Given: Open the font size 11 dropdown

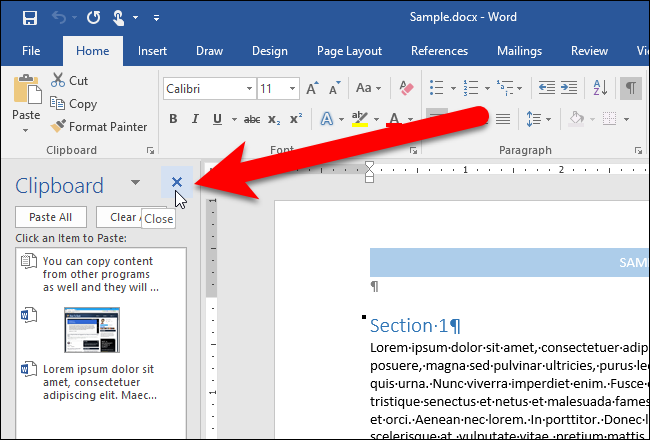Looking at the screenshot, I should pyautogui.click(x=292, y=88).
